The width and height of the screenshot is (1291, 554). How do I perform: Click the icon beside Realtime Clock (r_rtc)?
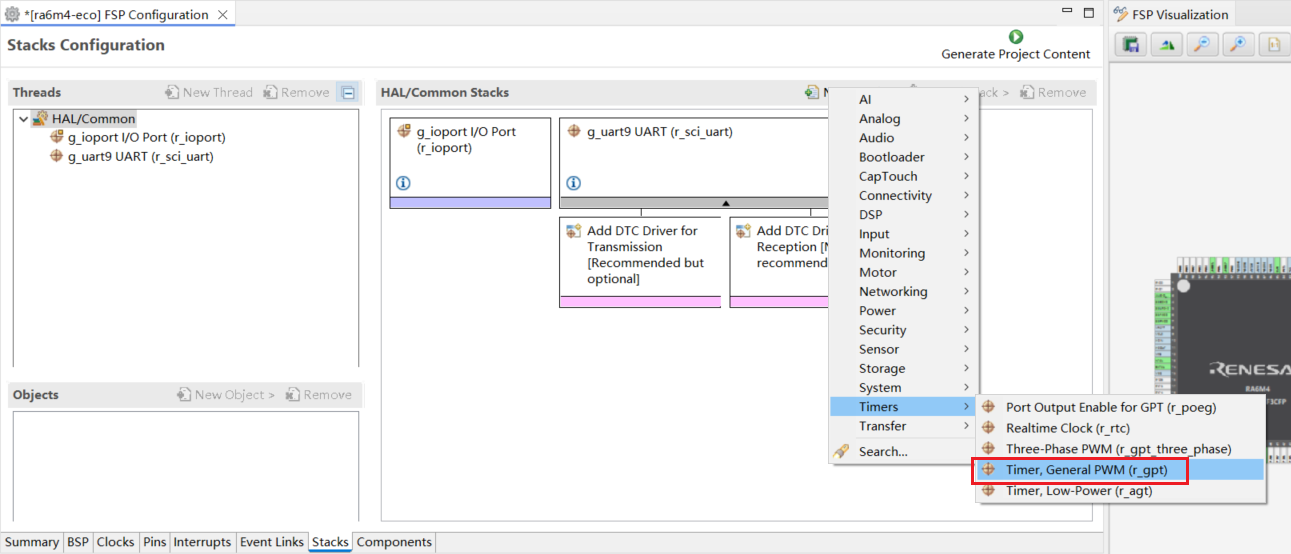989,428
